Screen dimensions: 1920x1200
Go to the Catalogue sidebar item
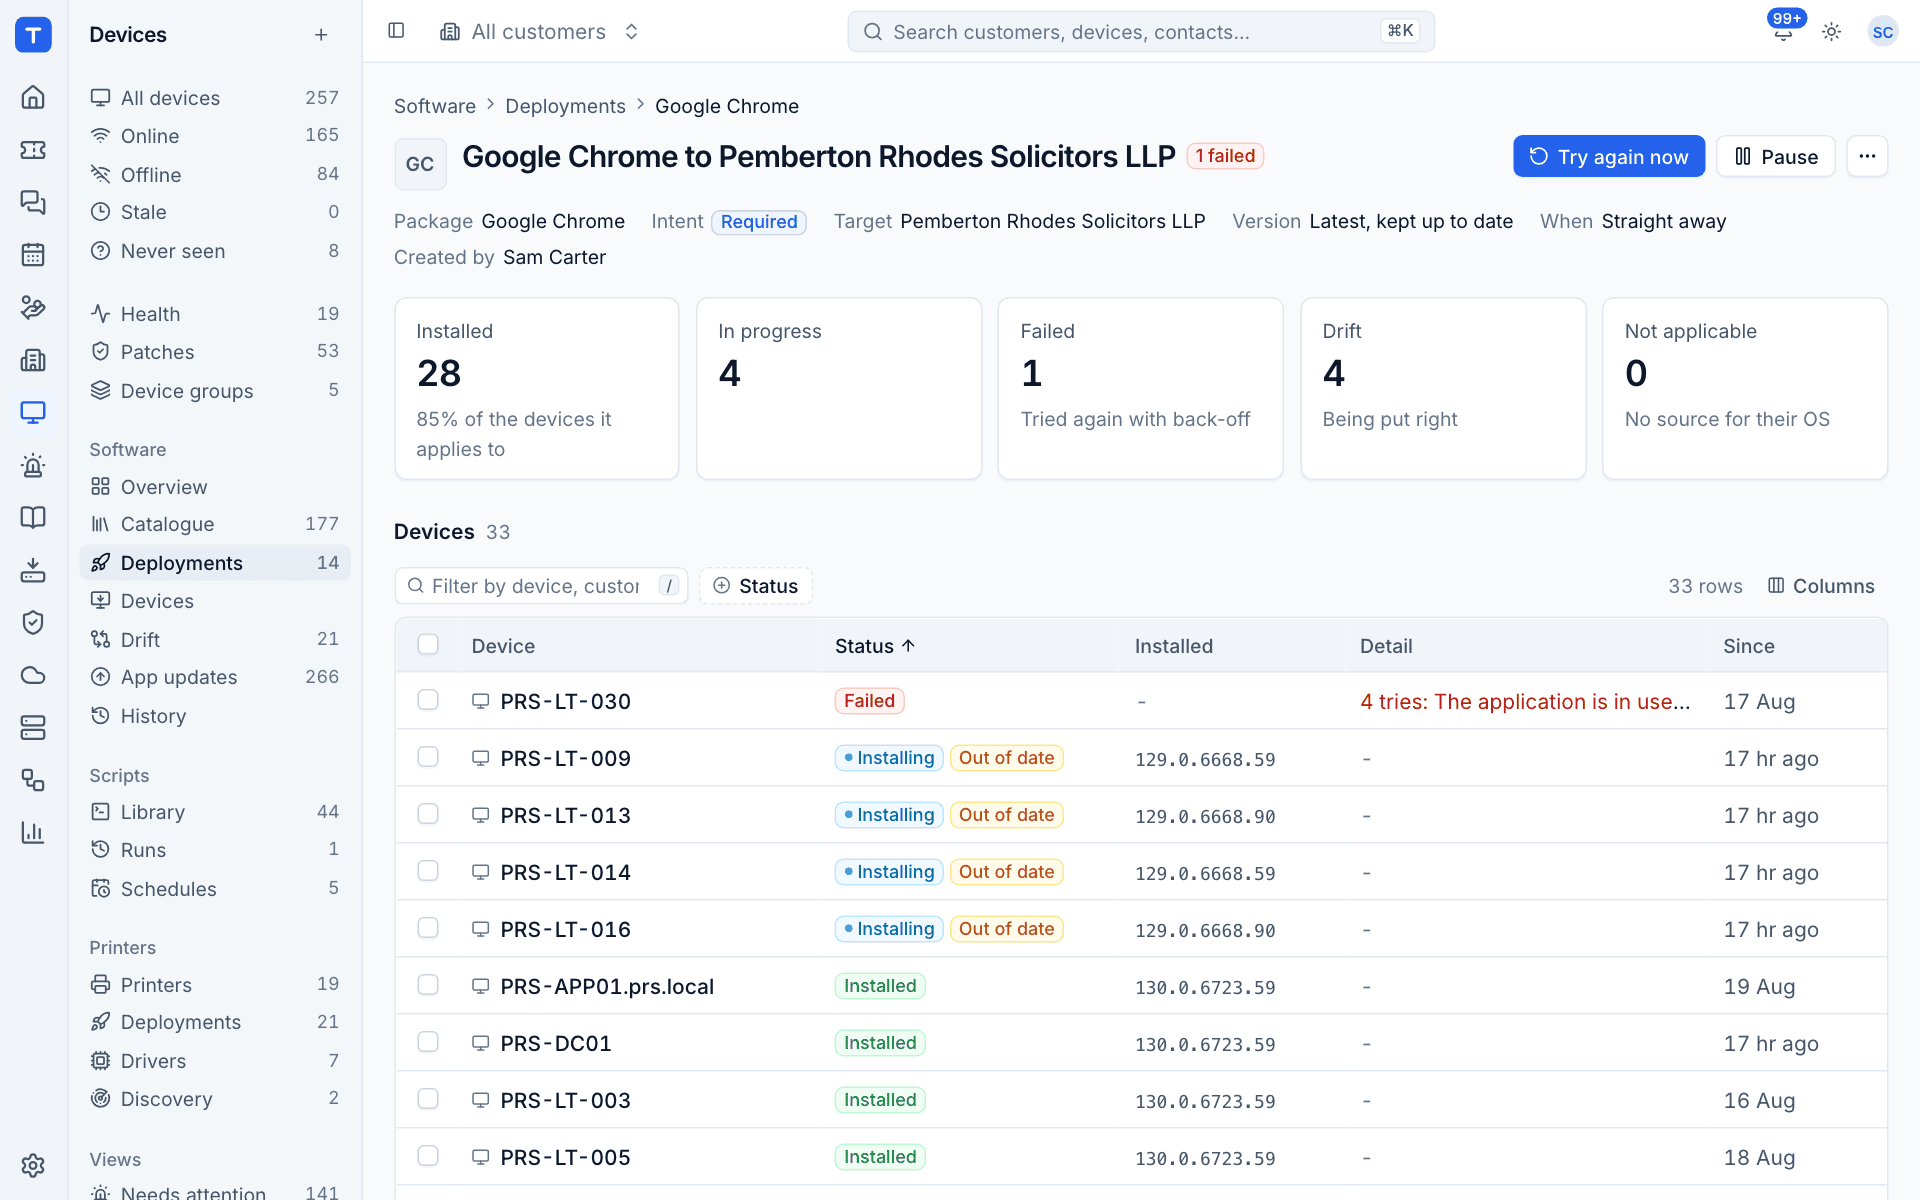click(215, 524)
